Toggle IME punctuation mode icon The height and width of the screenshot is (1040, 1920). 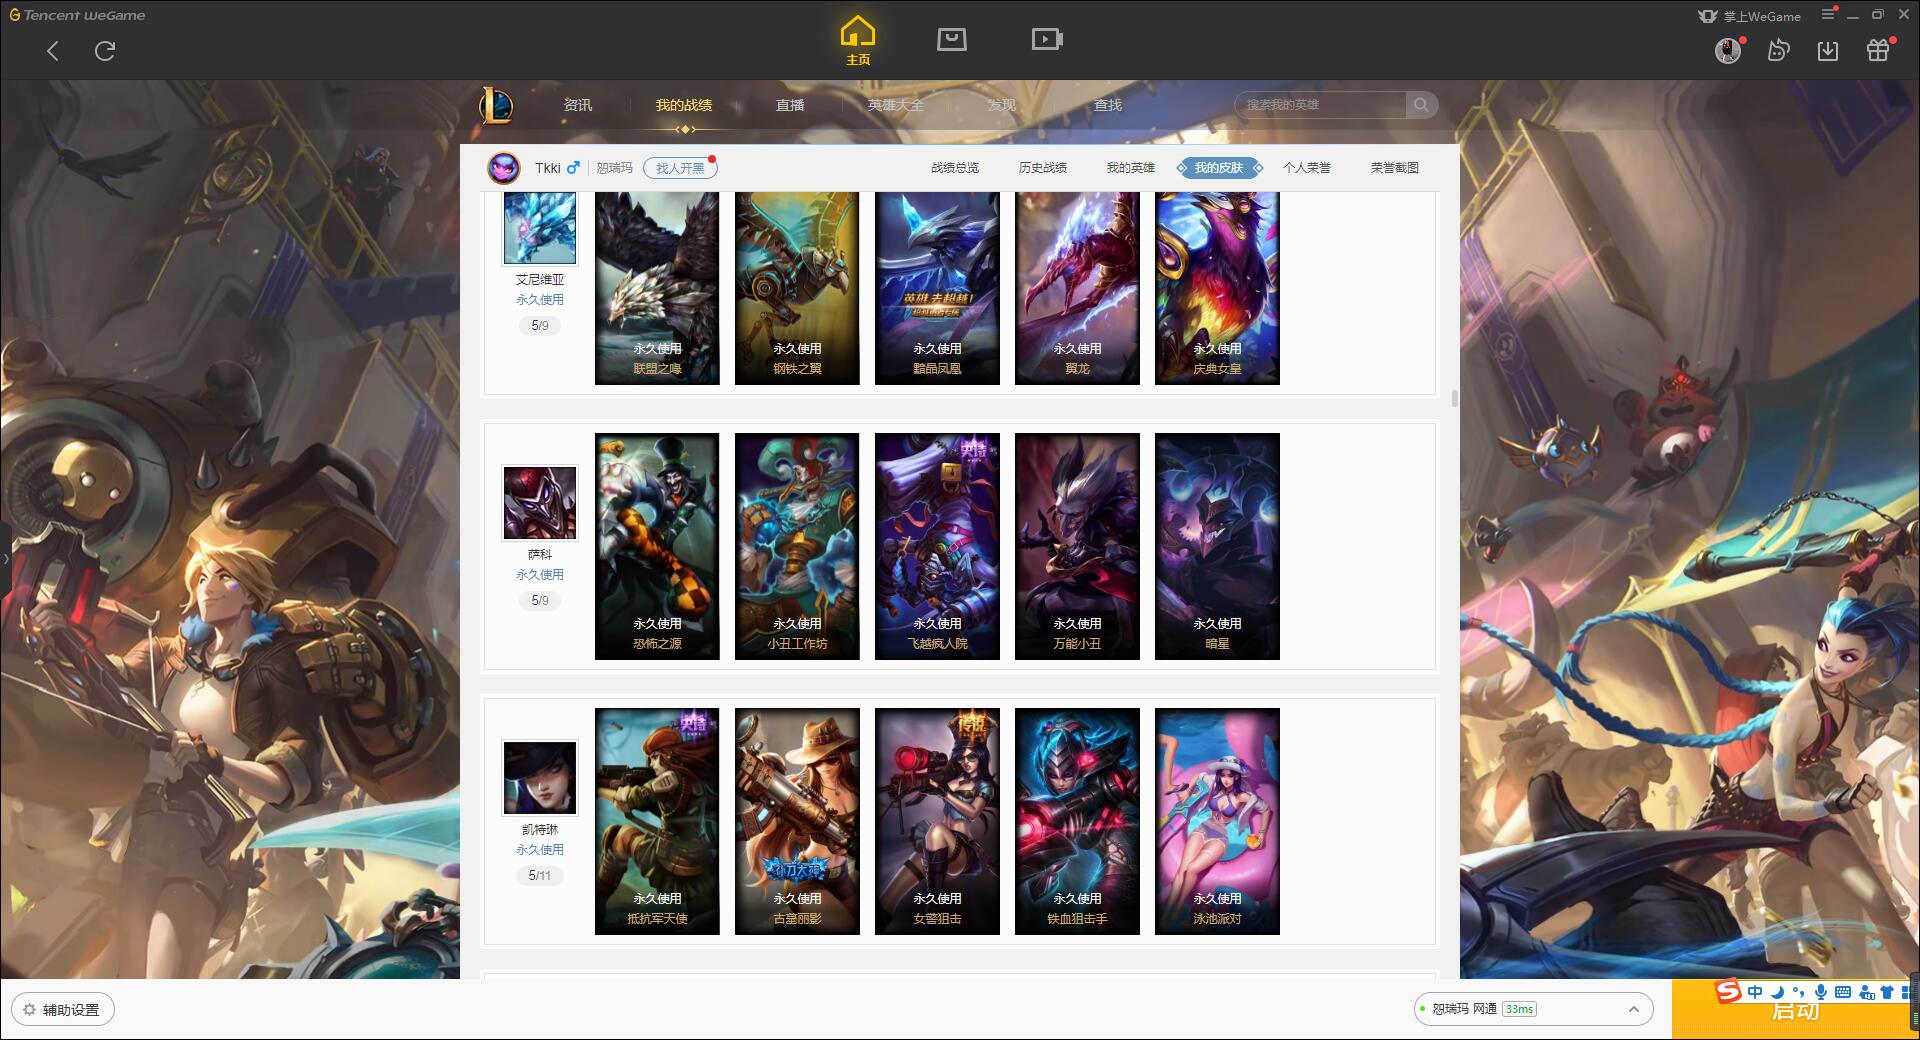[x=1798, y=992]
